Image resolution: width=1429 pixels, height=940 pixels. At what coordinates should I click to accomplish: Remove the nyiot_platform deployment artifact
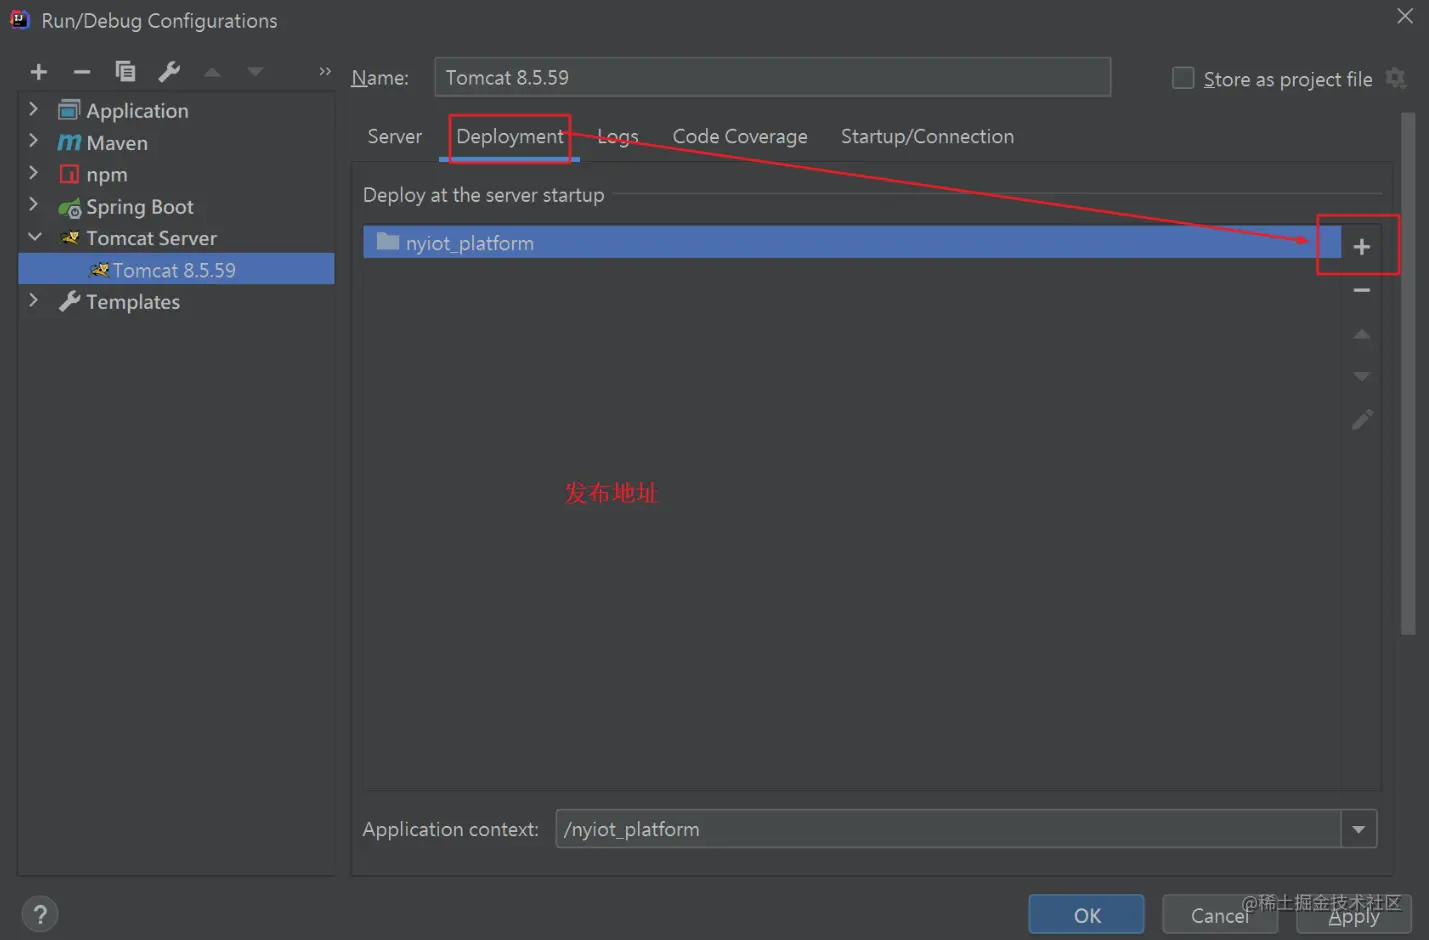pos(1361,290)
